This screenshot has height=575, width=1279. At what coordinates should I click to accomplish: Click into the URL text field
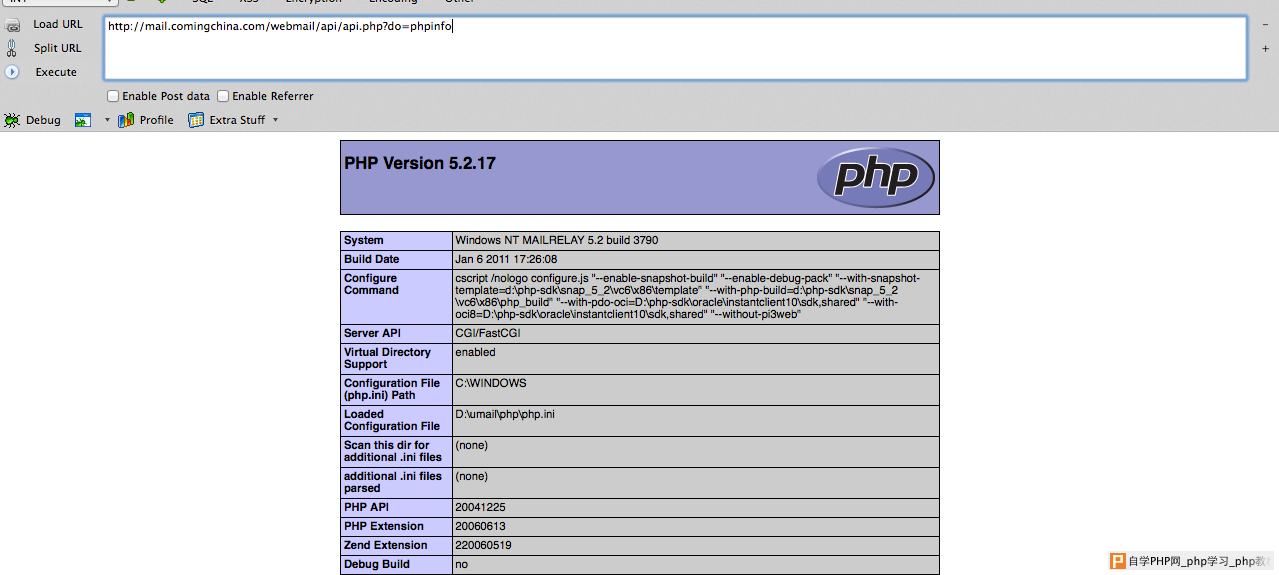click(675, 48)
